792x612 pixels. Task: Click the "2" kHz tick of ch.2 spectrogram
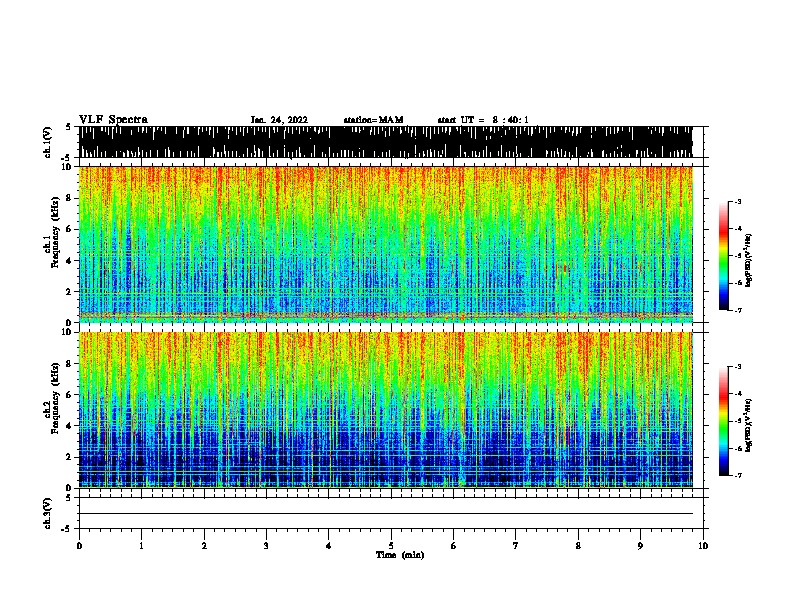click(70, 457)
